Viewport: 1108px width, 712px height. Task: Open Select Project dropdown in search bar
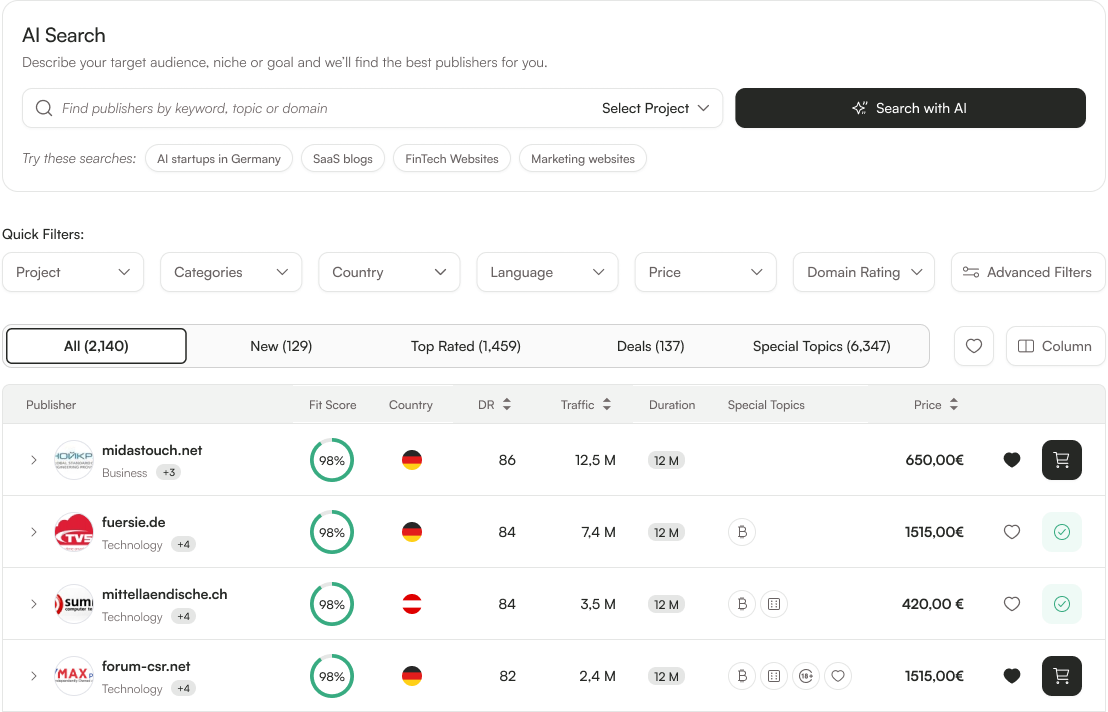655,108
